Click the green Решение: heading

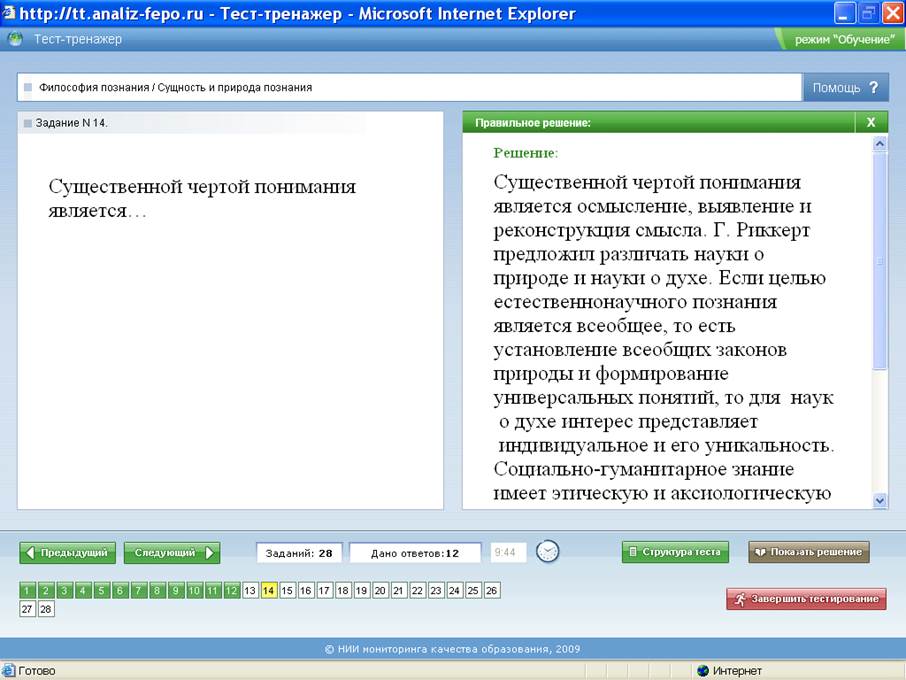click(x=525, y=153)
